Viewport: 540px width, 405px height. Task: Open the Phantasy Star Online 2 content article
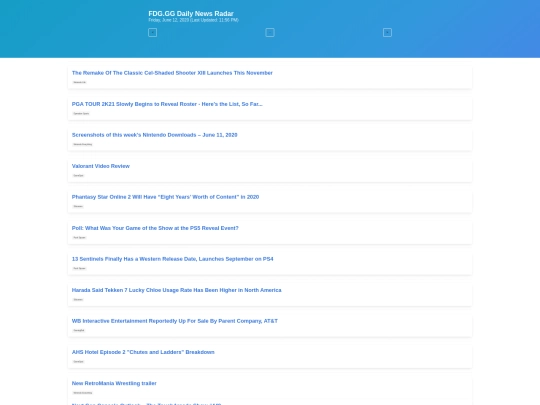click(x=165, y=197)
